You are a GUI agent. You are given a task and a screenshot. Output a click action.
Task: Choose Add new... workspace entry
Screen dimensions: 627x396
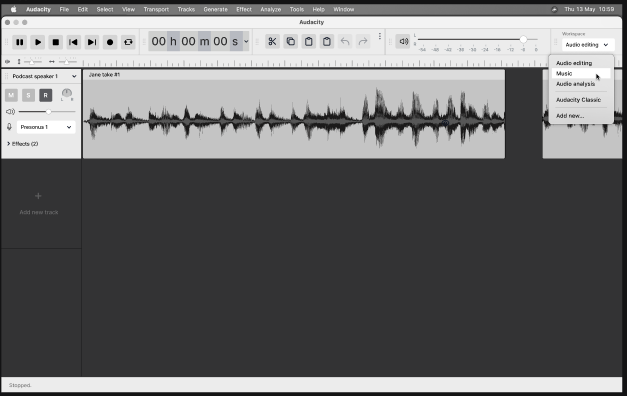(x=581, y=116)
